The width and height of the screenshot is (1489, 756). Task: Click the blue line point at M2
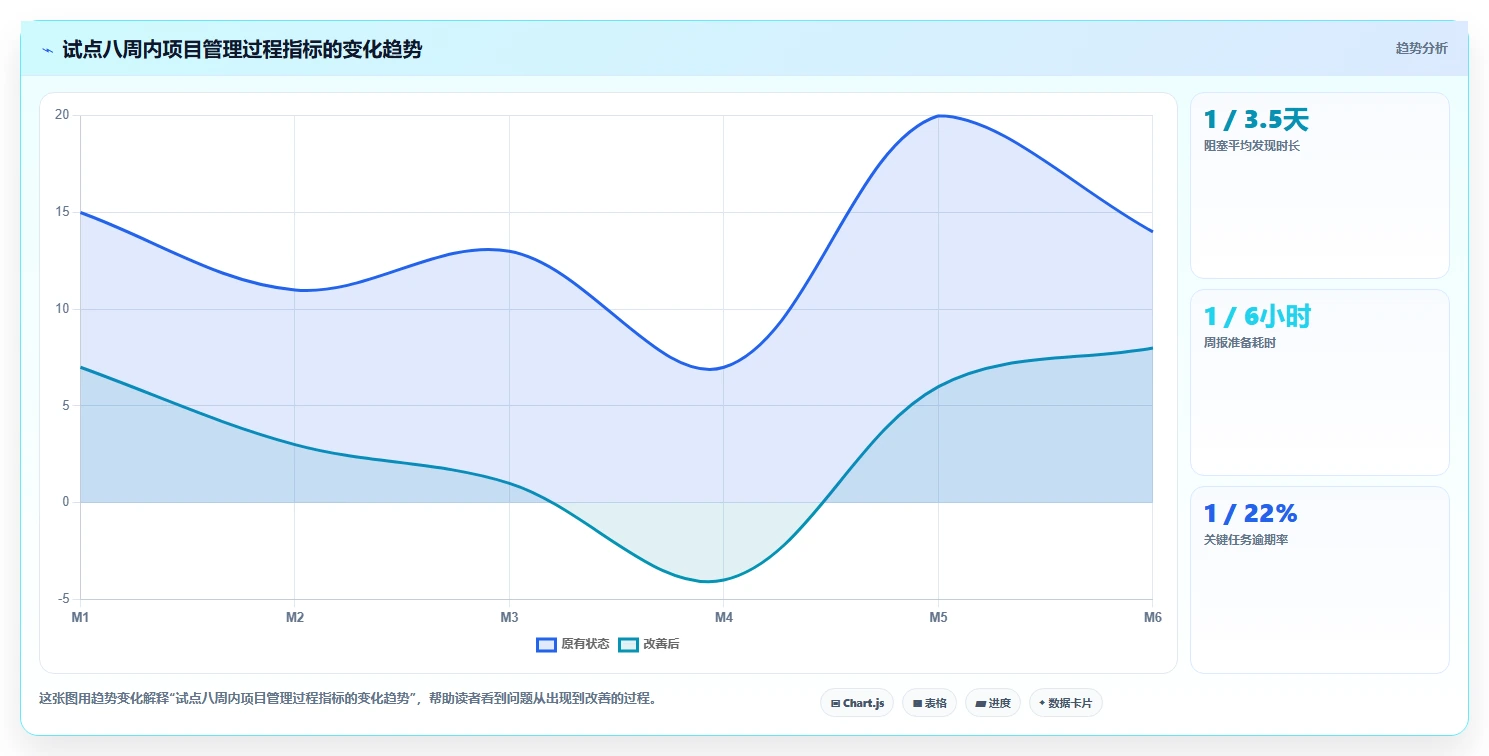click(295, 290)
